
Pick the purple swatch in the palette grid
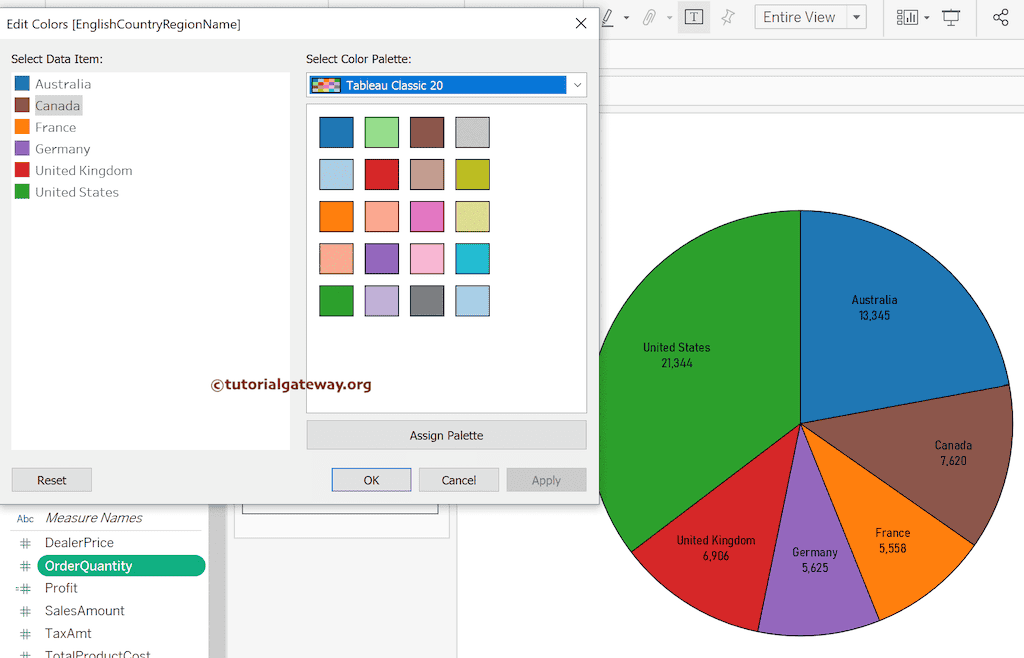381,258
